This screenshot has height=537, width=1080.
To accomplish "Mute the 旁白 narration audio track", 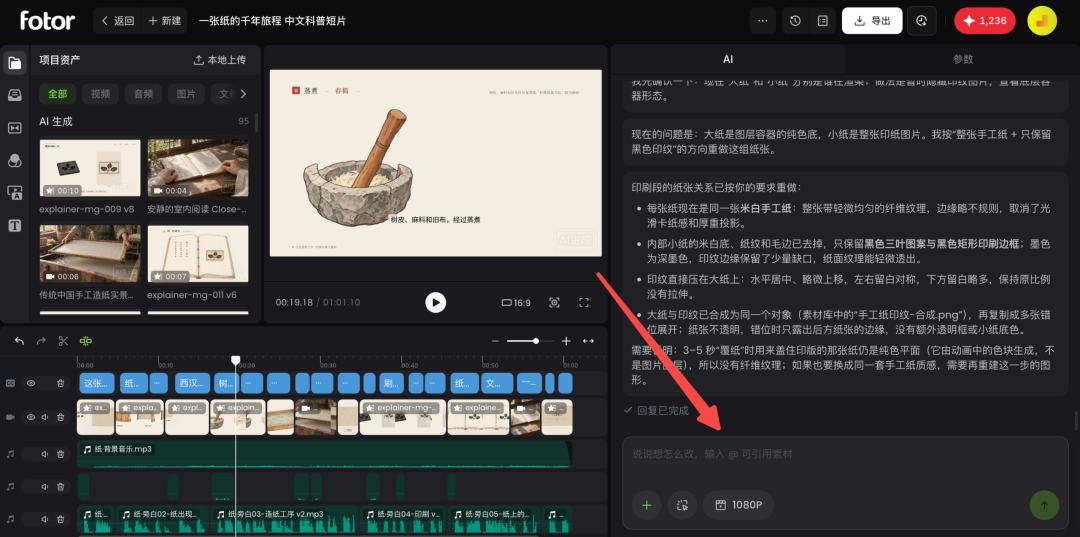I will click(45, 519).
